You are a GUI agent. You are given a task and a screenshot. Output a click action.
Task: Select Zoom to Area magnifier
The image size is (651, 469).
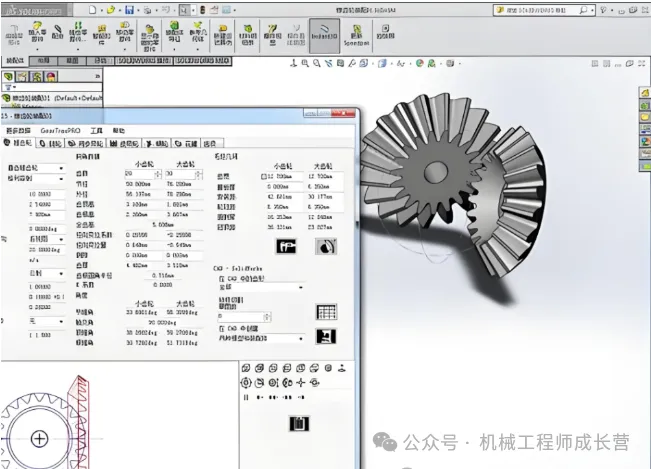pos(317,64)
